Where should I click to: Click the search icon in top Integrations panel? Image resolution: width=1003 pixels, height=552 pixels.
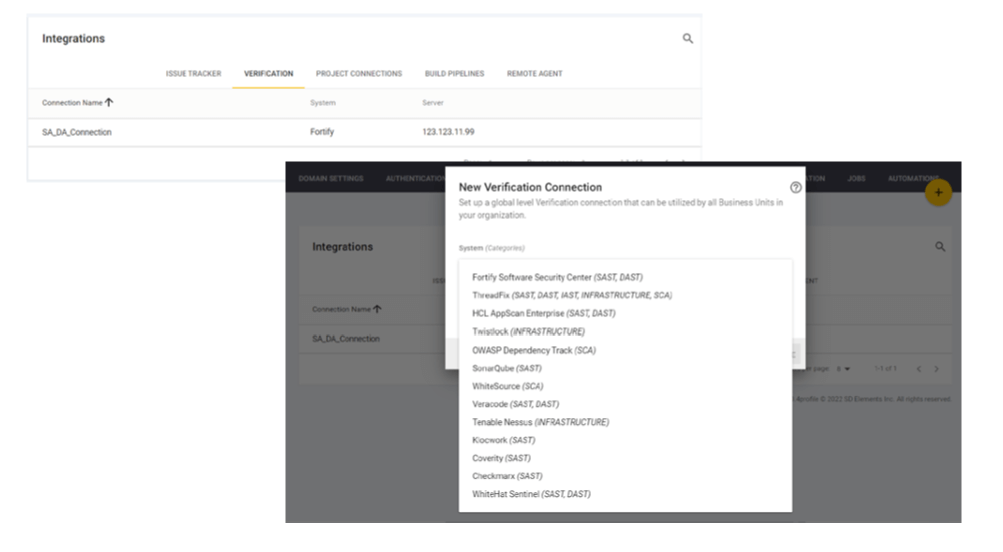click(x=688, y=38)
